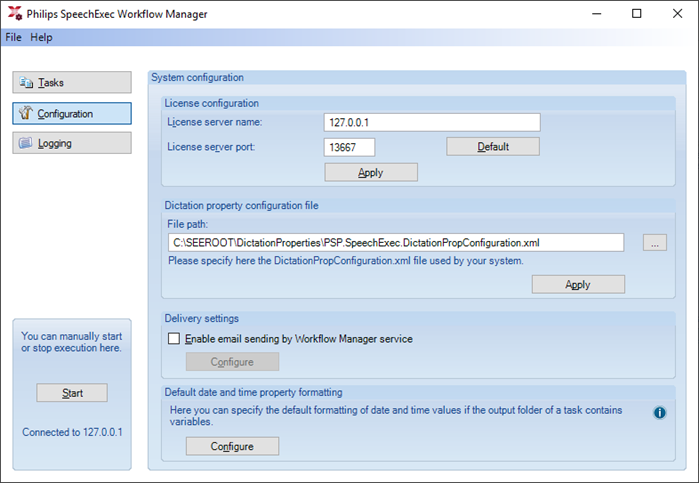This screenshot has width=699, height=483.
Task: Maximize the Workflow Manager window
Action: pos(637,14)
